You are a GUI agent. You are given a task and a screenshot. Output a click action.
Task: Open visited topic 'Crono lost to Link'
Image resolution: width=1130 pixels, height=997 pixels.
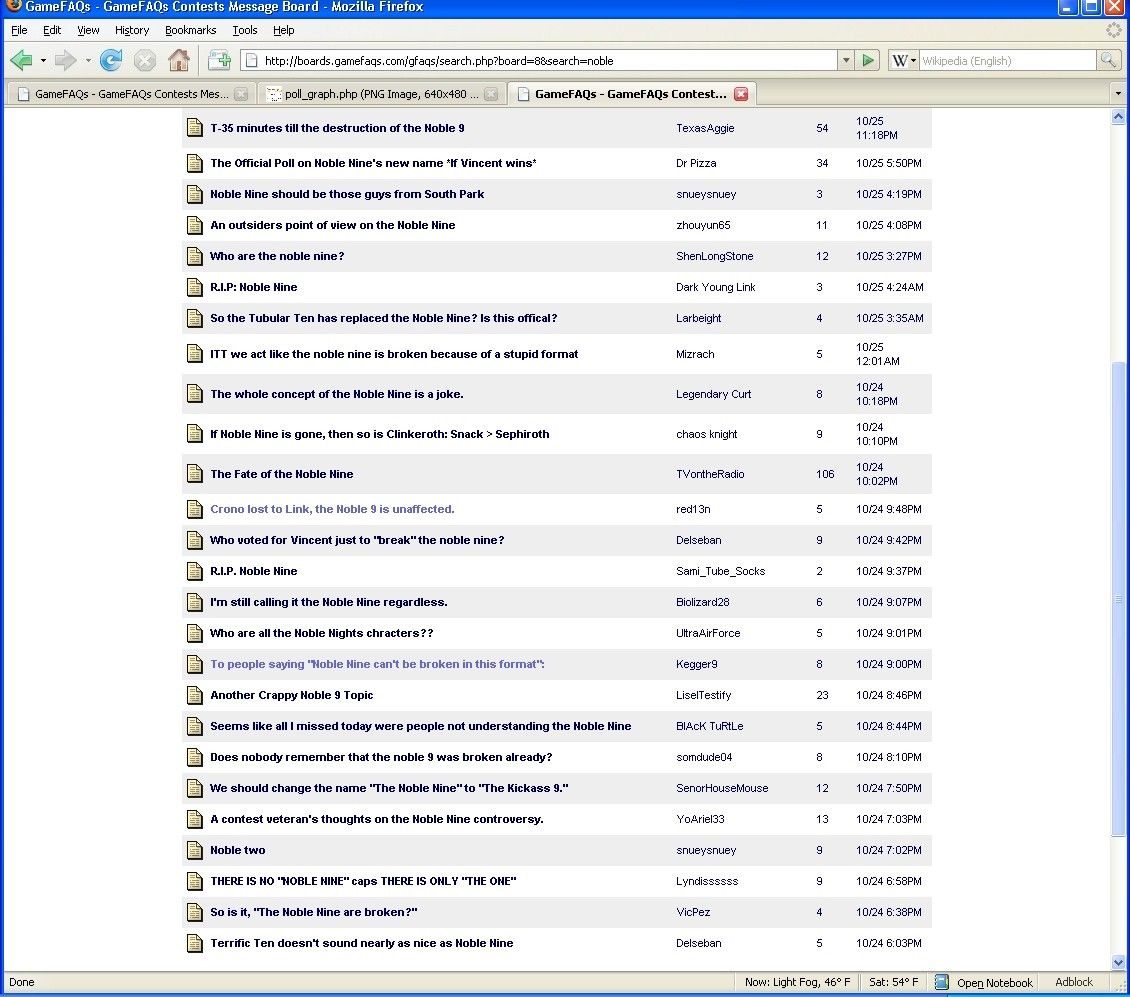[x=332, y=509]
